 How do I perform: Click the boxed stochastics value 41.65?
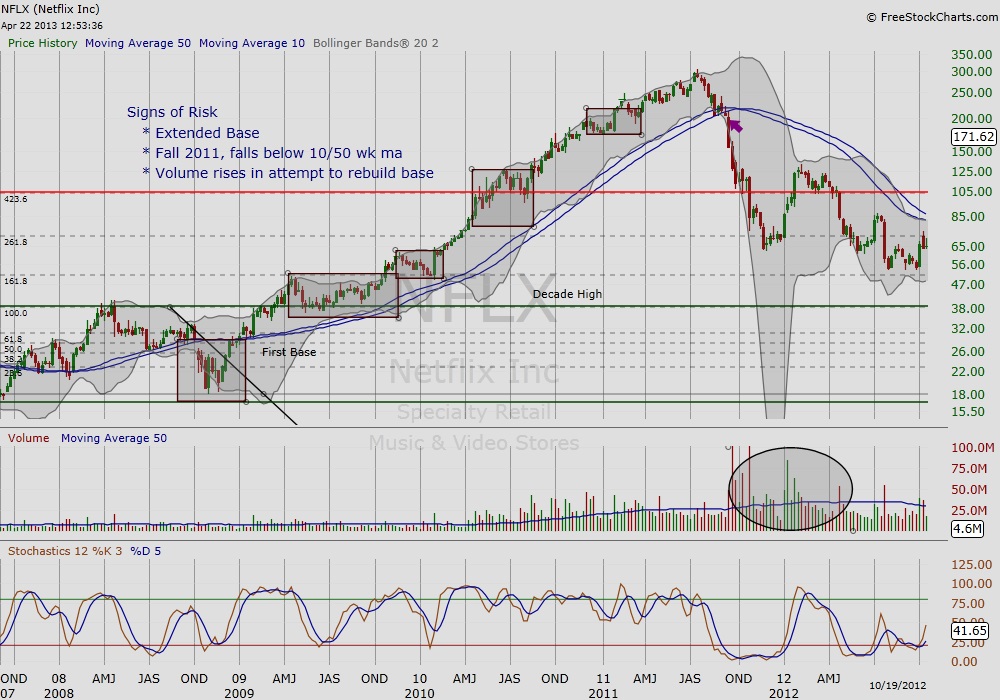(969, 631)
